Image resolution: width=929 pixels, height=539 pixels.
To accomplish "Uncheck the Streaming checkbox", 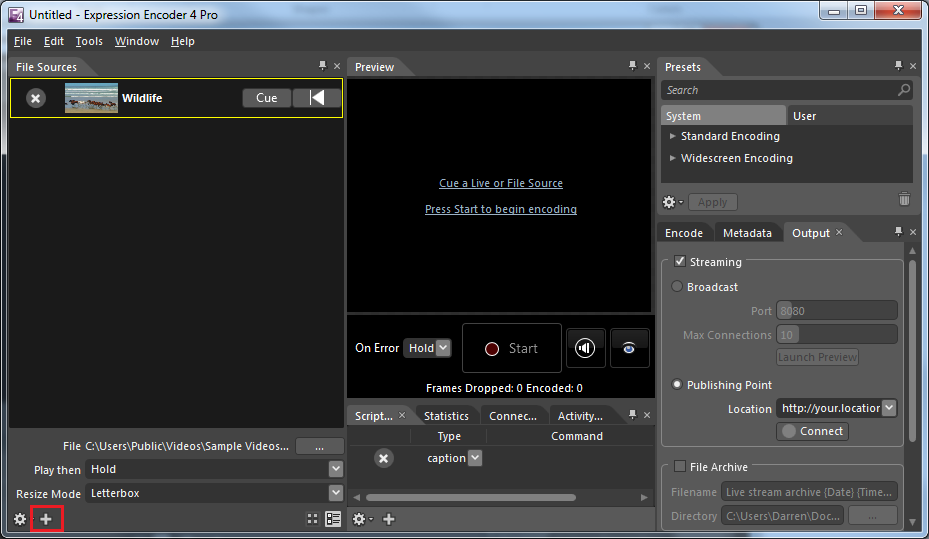I will click(680, 261).
